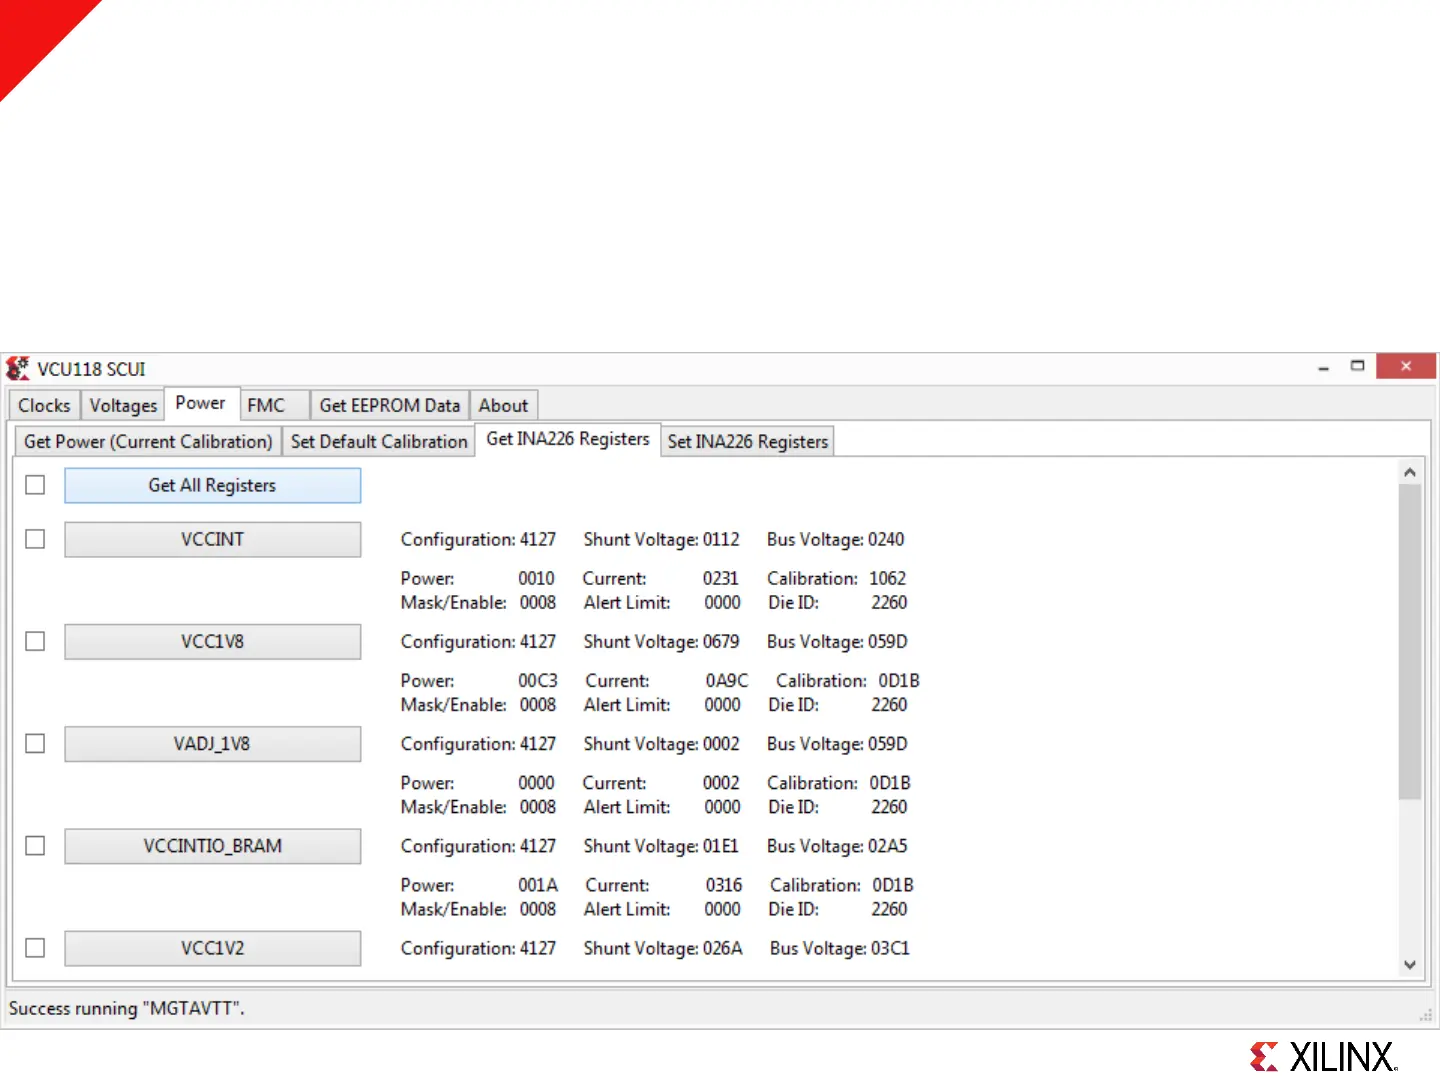Click the VCCINTIO_BRAM Bus Voltage value 02A5
Viewport: 1440px width, 1080px height.
(x=887, y=846)
